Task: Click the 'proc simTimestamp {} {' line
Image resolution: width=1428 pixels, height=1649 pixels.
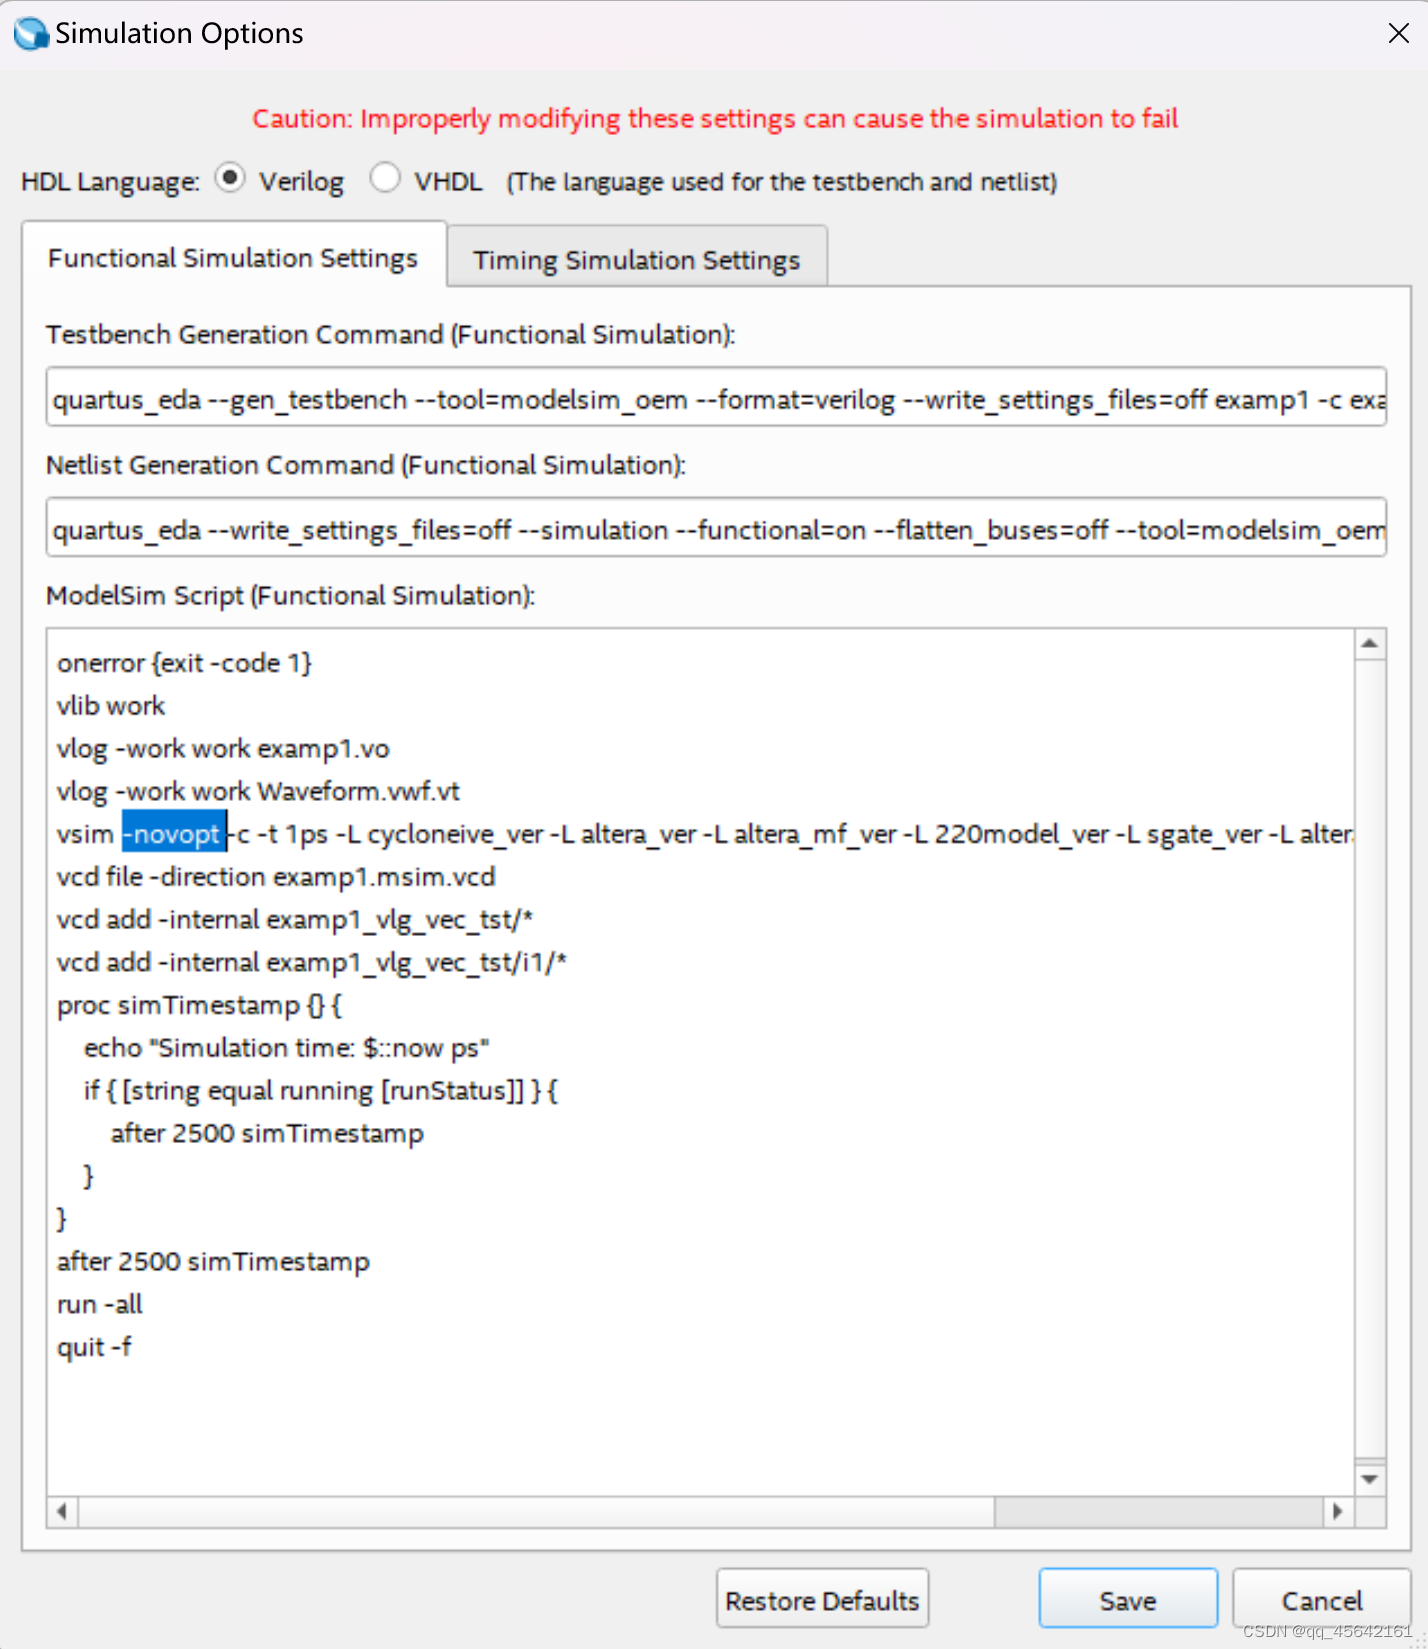Action: tap(199, 1005)
